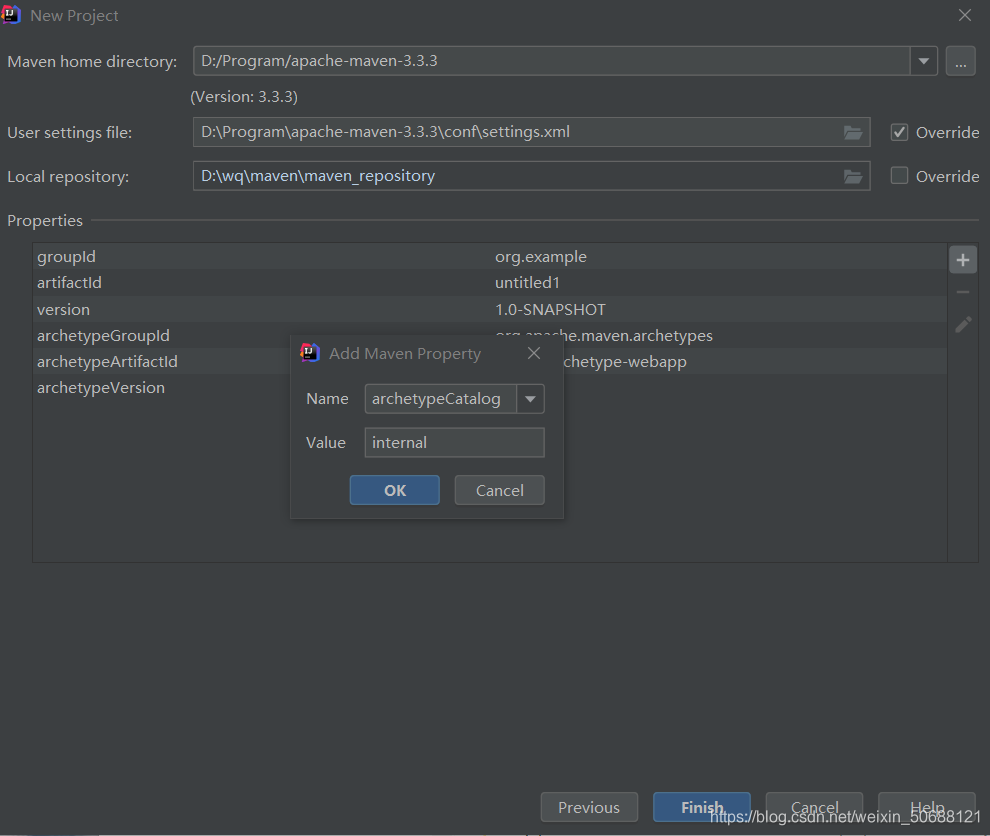
Task: Click the Maven home directory path field
Action: (552, 61)
